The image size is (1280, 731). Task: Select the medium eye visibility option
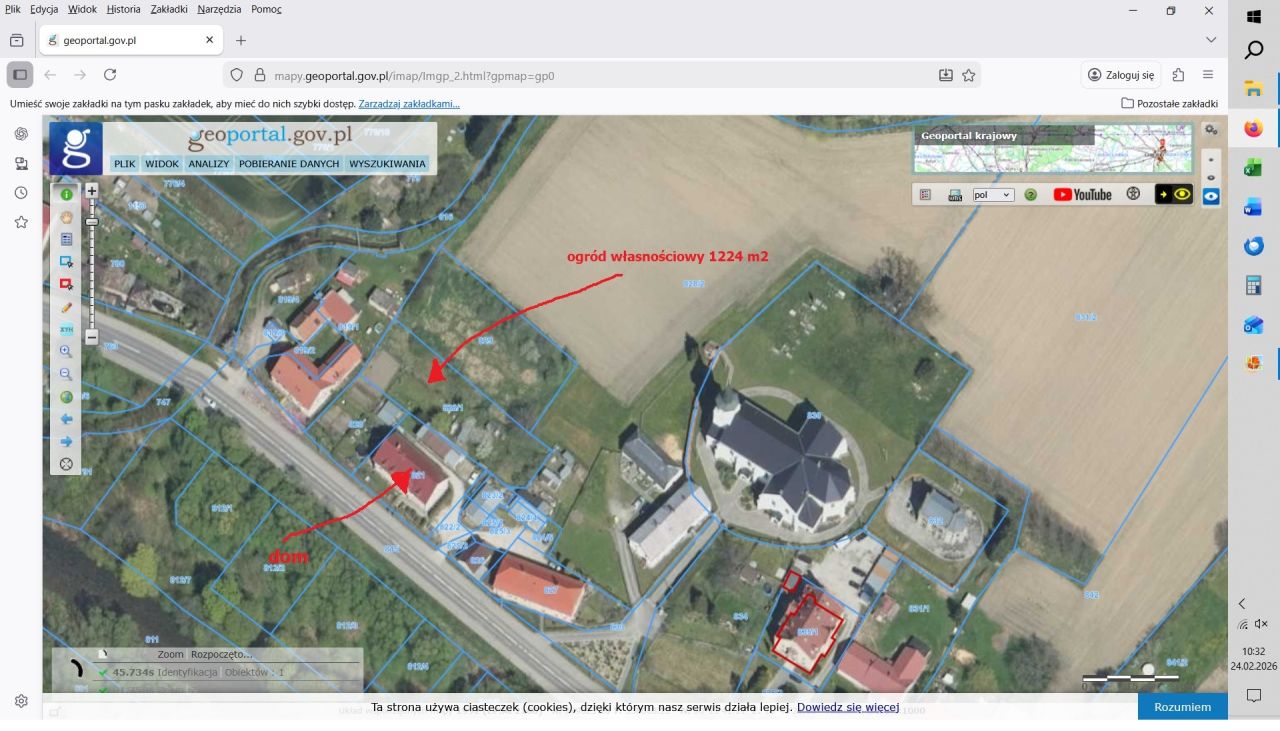tap(1211, 178)
